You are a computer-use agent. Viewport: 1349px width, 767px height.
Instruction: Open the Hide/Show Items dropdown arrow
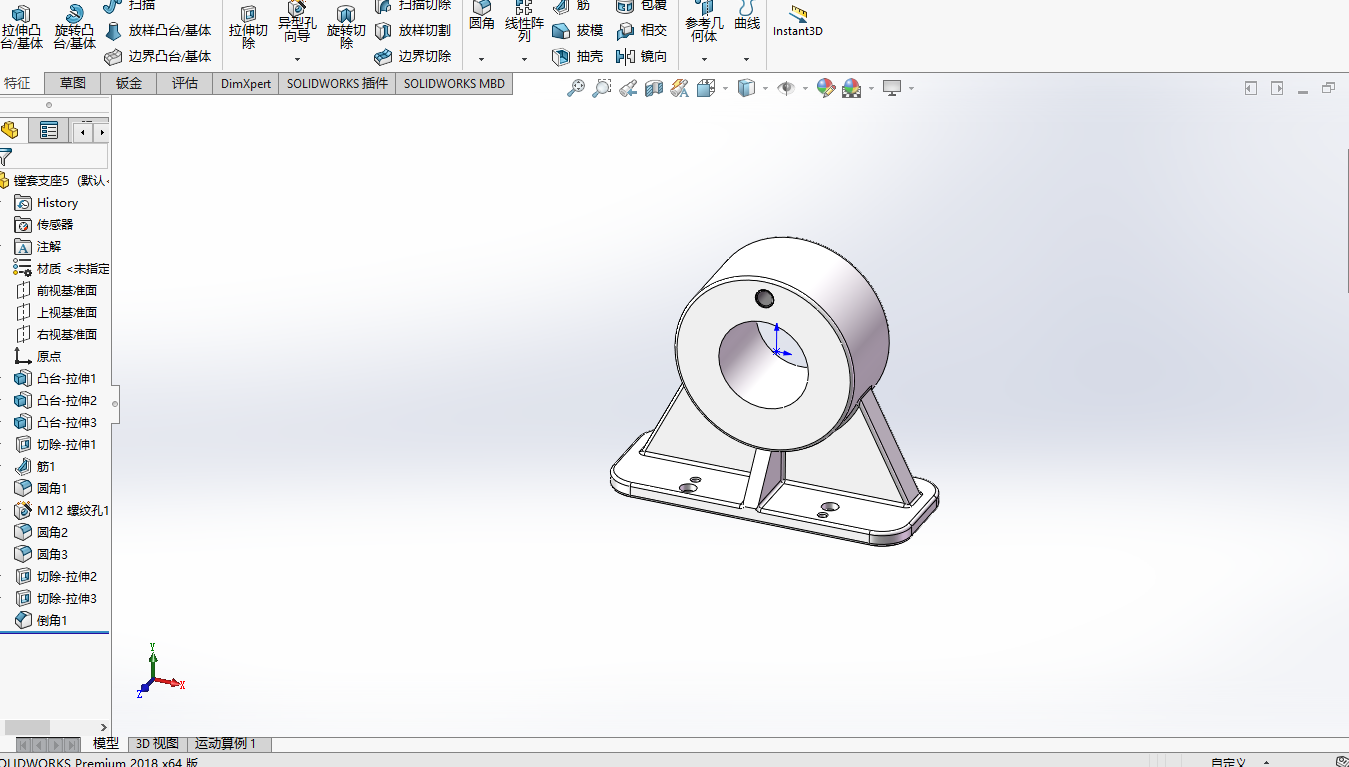pyautogui.click(x=805, y=88)
